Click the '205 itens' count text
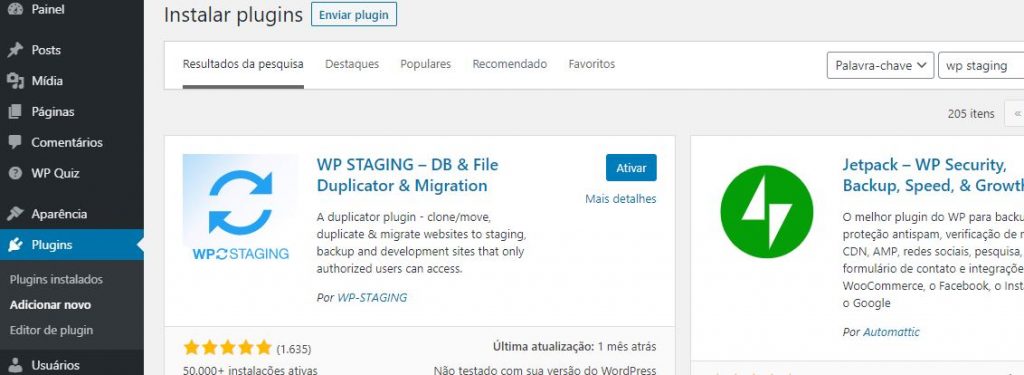1024x375 pixels. pos(971,114)
